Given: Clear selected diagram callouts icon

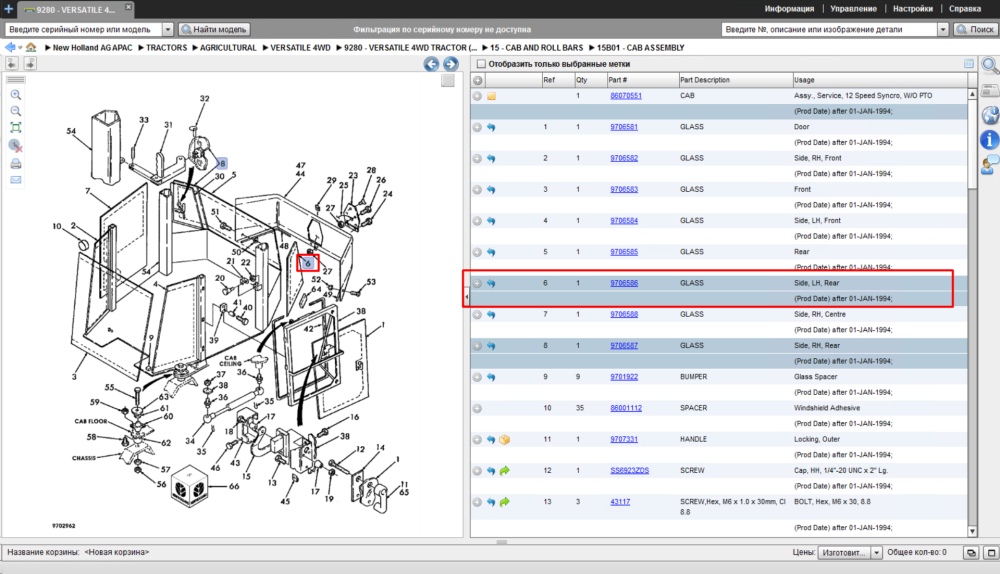Looking at the screenshot, I should (x=16, y=146).
